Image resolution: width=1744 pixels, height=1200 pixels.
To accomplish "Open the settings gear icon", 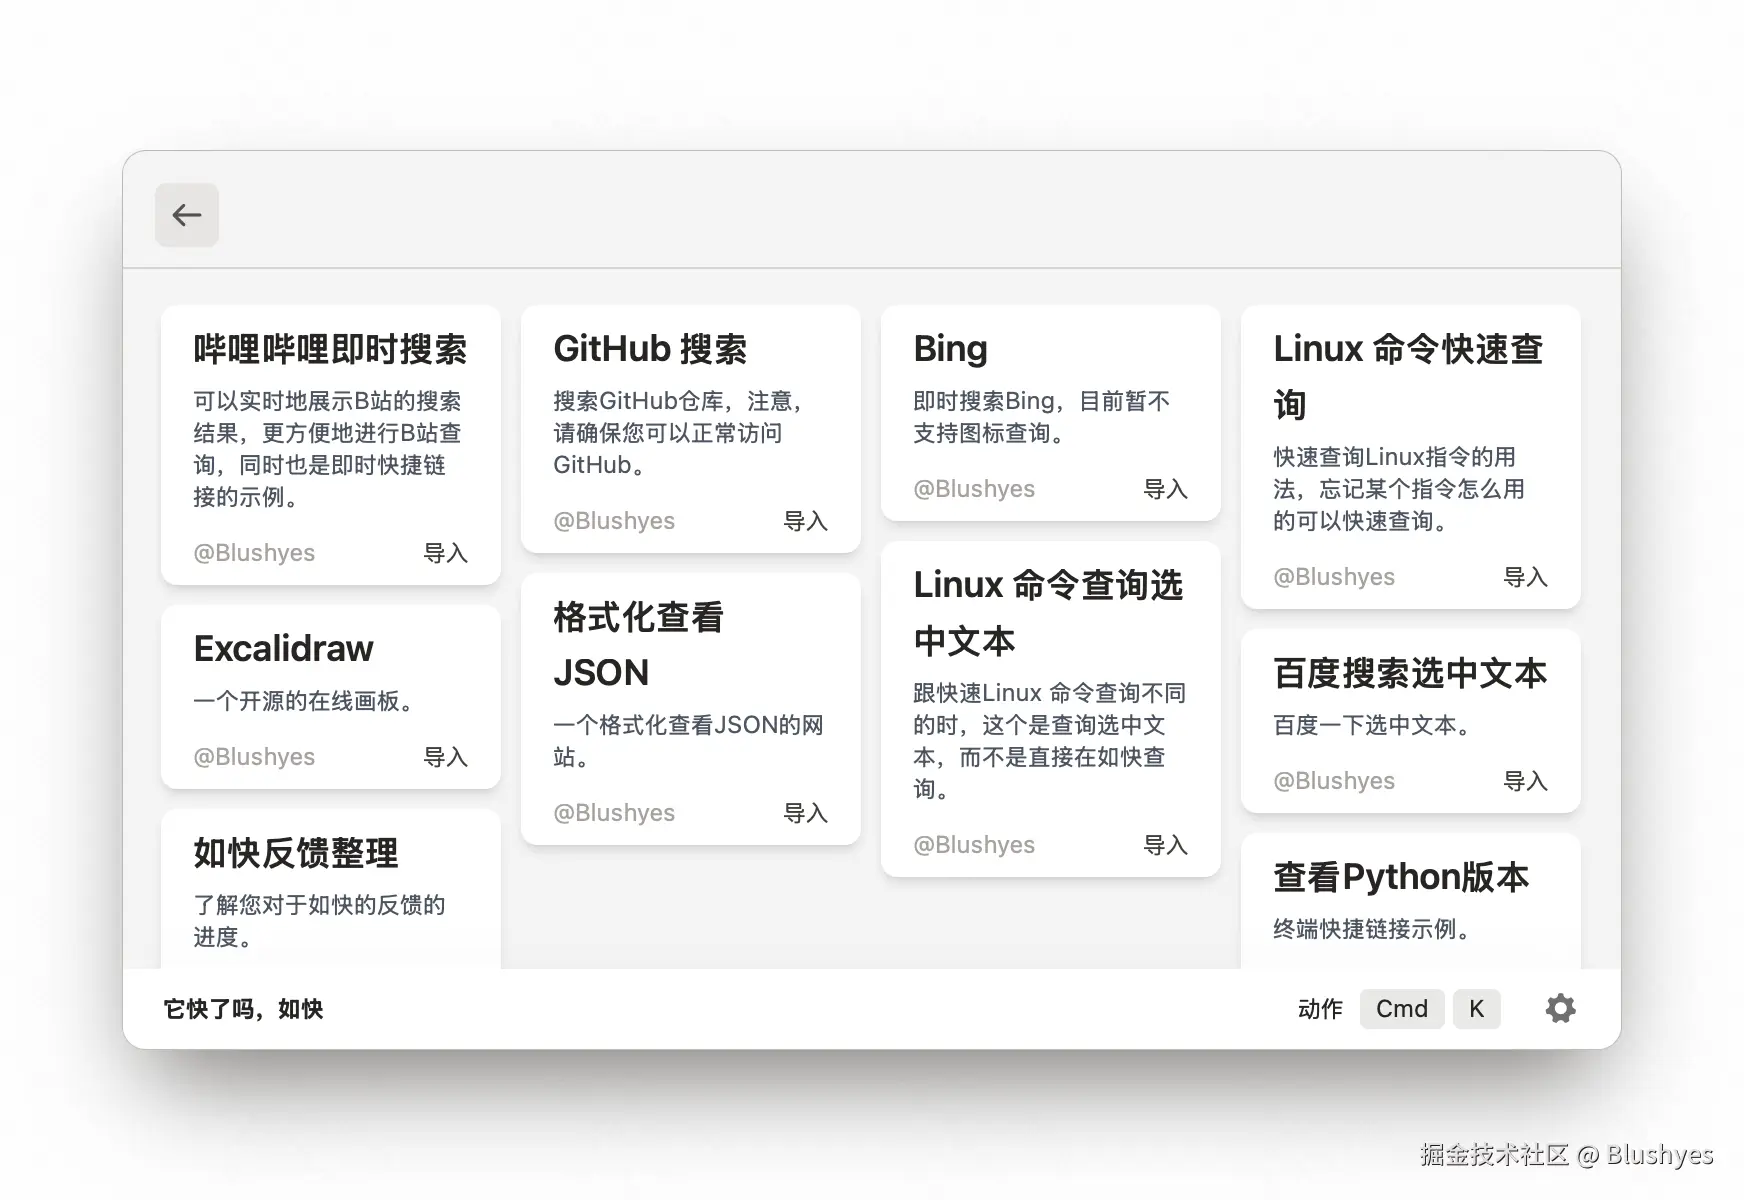I will [x=1560, y=1009].
